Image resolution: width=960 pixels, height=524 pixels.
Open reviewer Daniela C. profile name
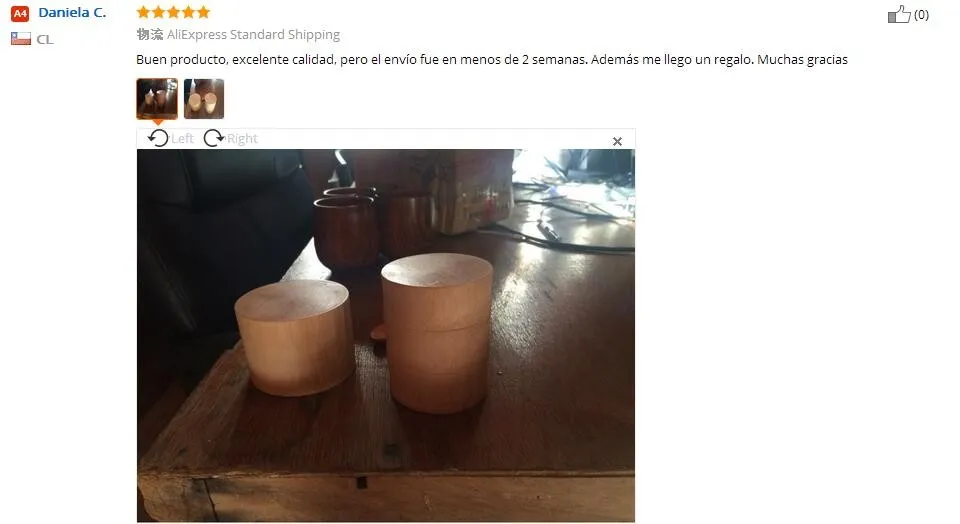[x=72, y=12]
